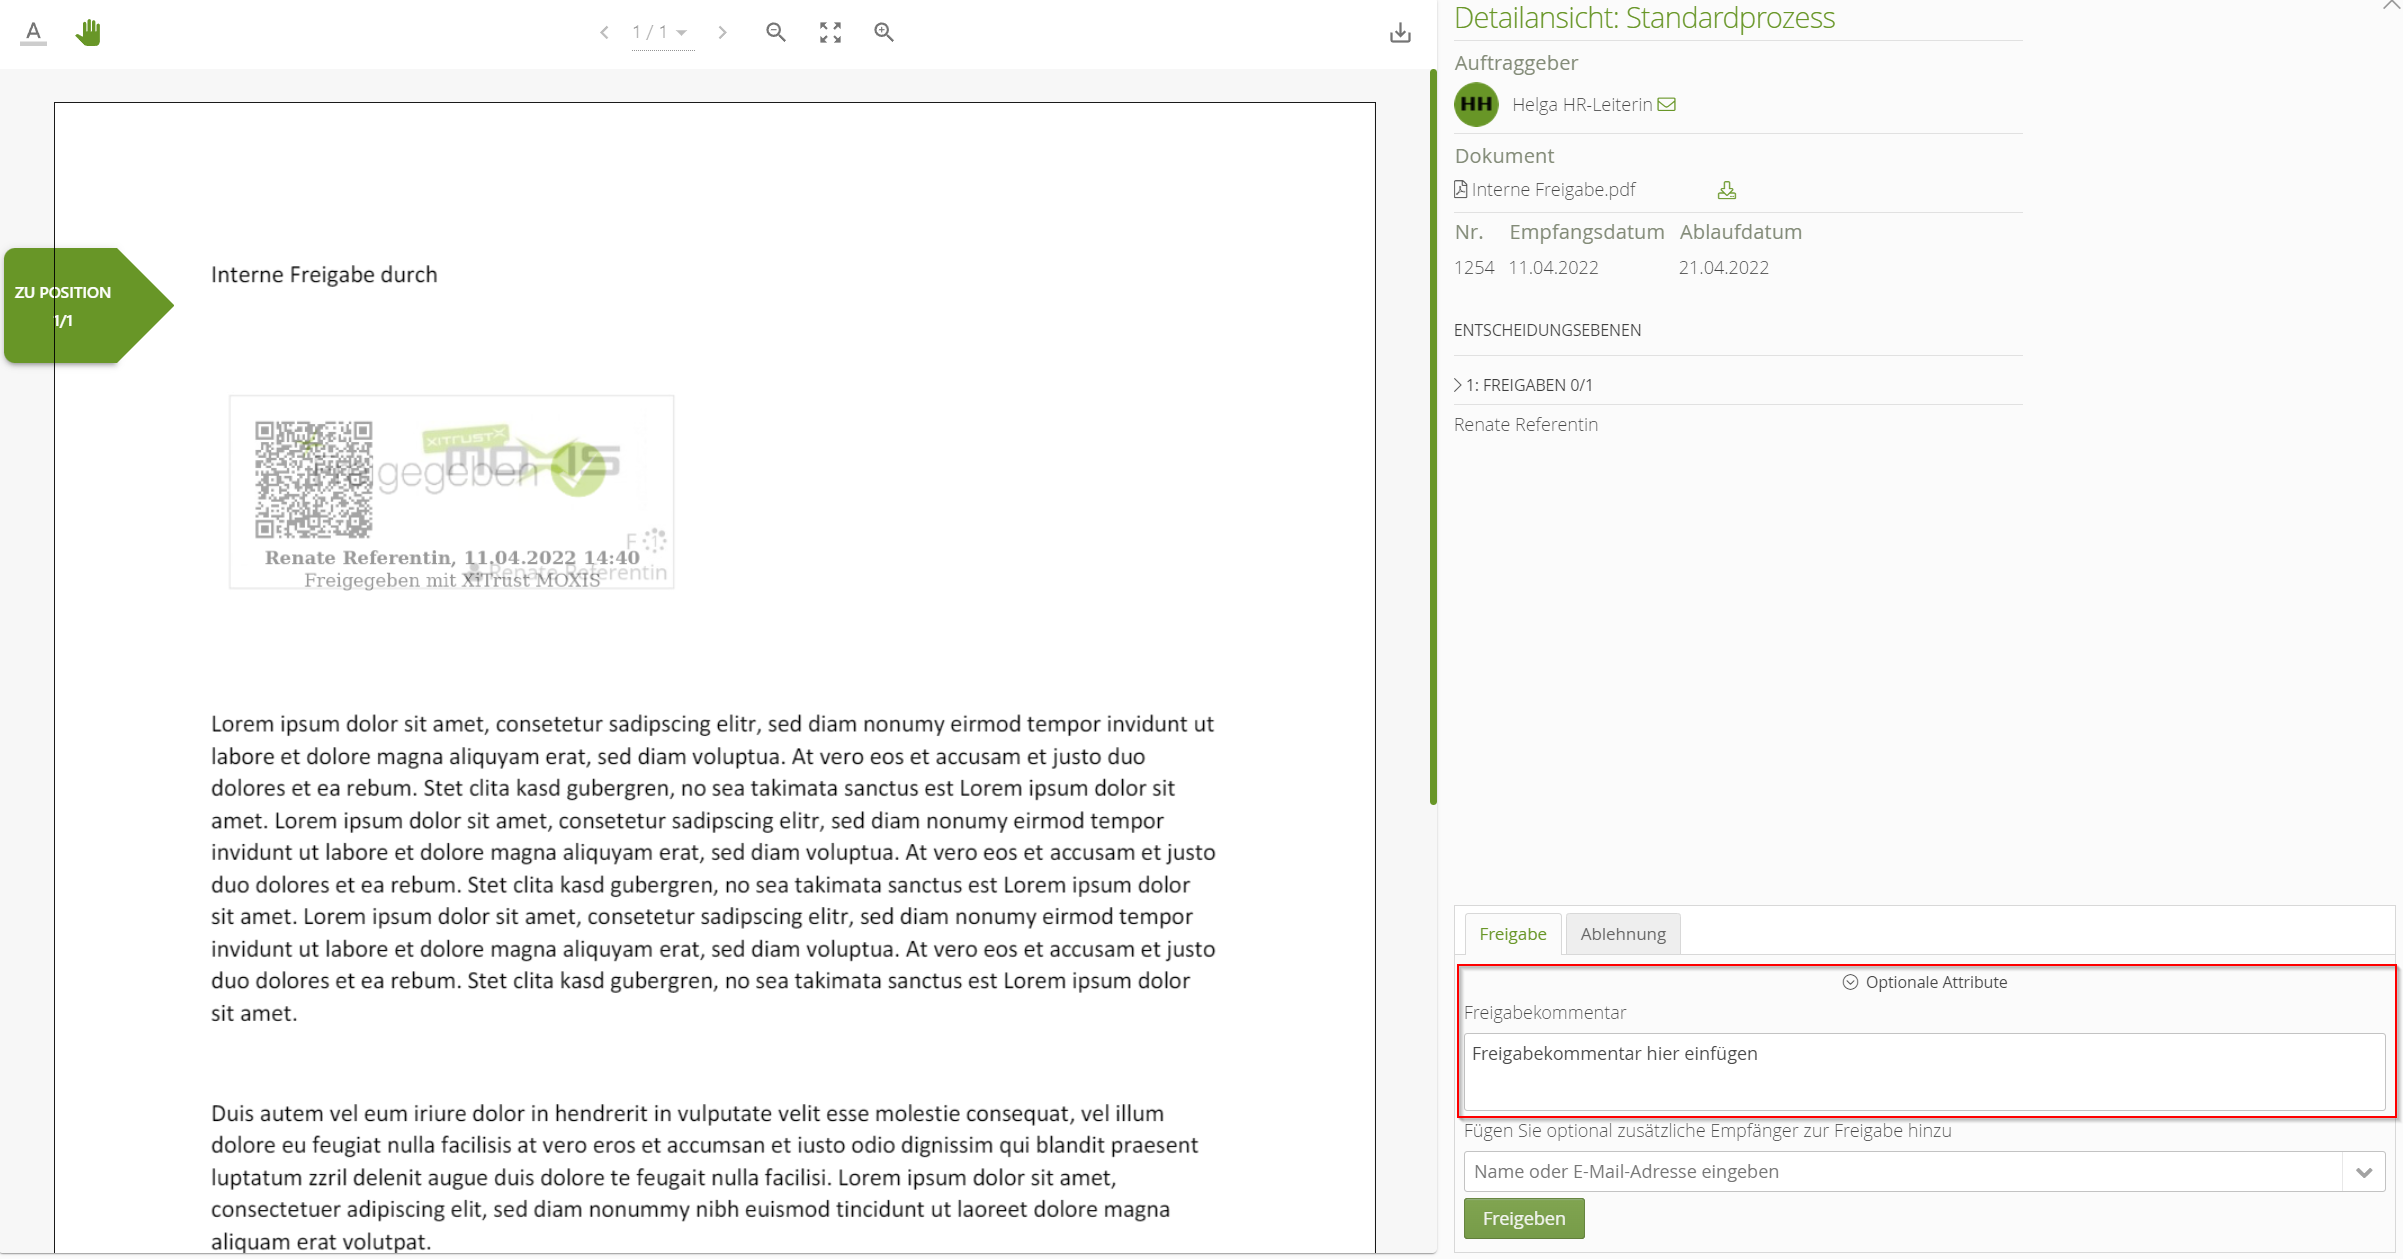The height and width of the screenshot is (1259, 2403).
Task: Go to next page arrow
Action: pyautogui.click(x=722, y=32)
